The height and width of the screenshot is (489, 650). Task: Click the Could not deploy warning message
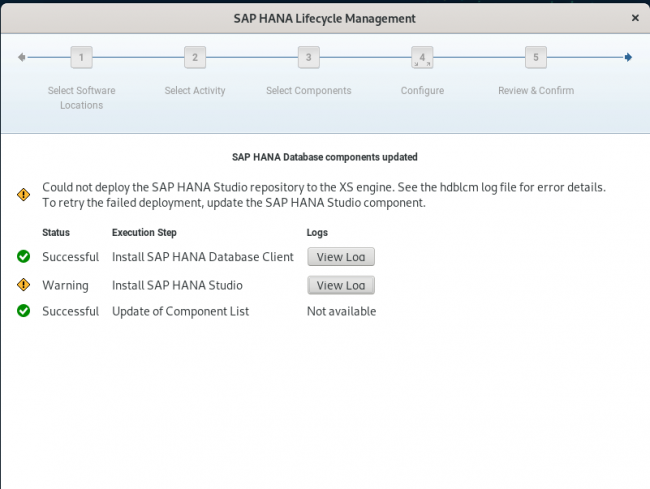(324, 195)
